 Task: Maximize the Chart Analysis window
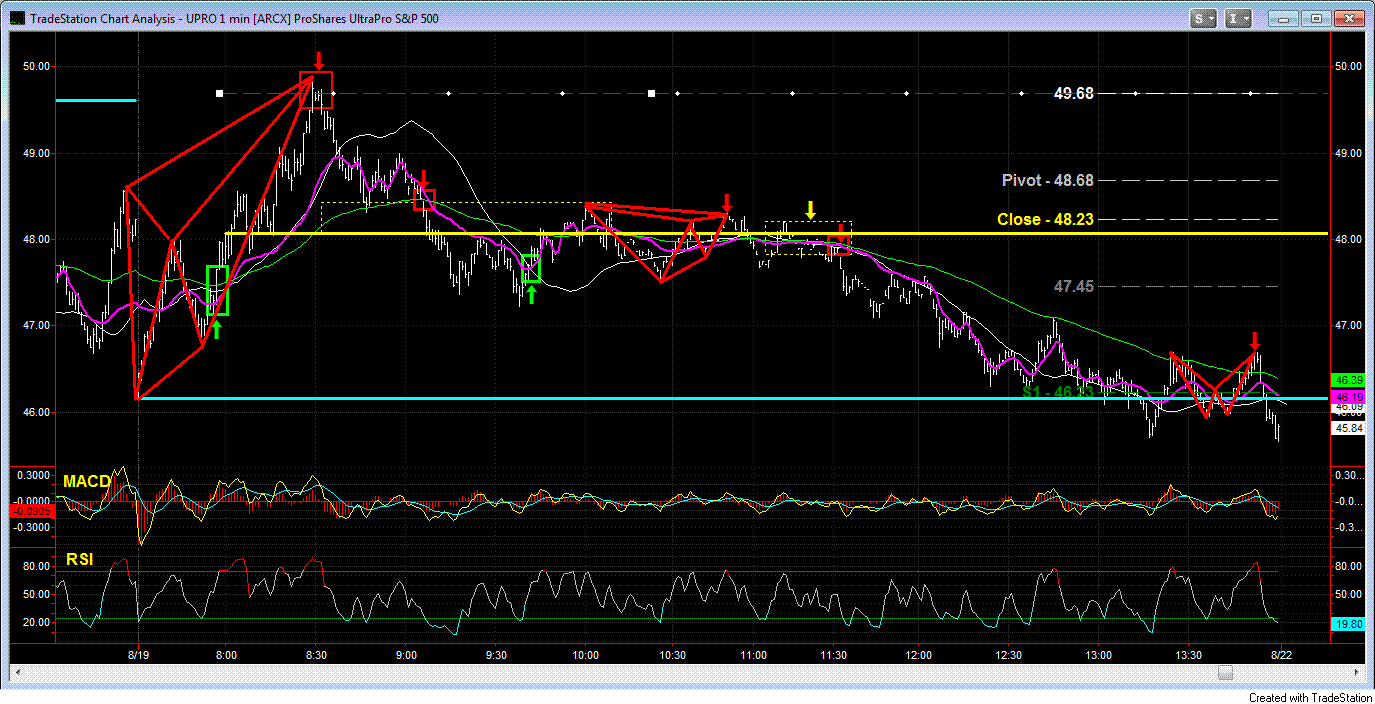1316,18
